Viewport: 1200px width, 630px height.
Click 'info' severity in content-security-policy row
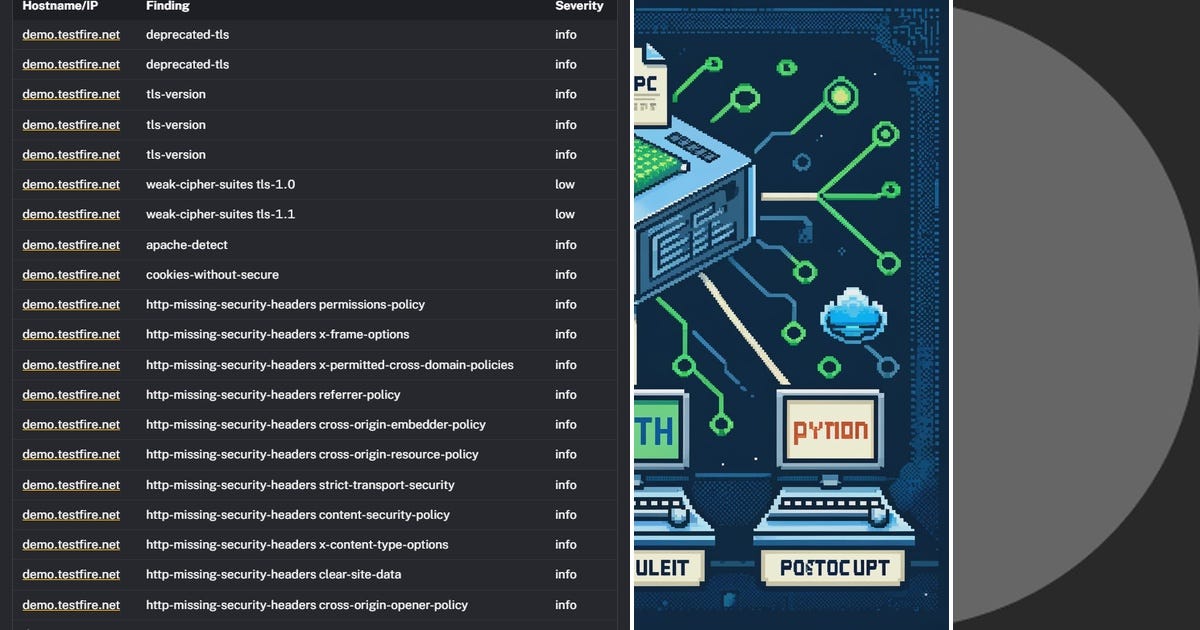click(566, 514)
